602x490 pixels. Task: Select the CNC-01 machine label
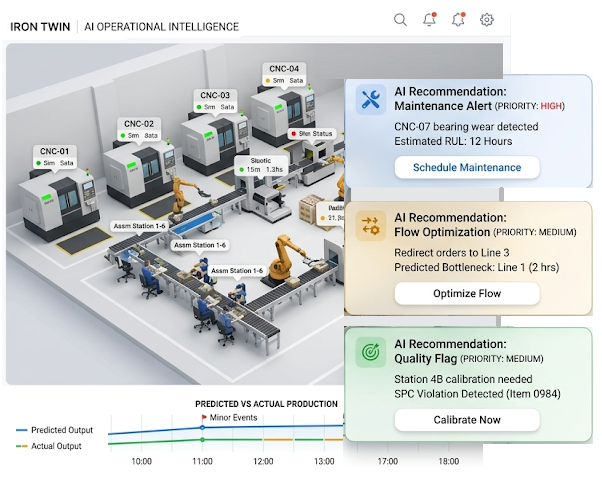click(55, 150)
